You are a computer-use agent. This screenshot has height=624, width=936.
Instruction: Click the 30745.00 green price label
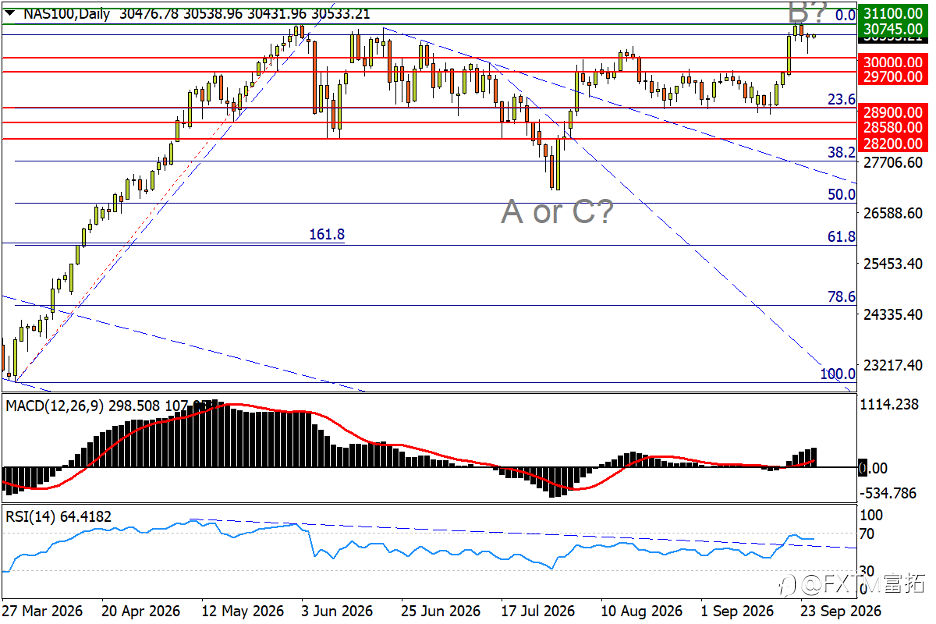click(x=892, y=28)
